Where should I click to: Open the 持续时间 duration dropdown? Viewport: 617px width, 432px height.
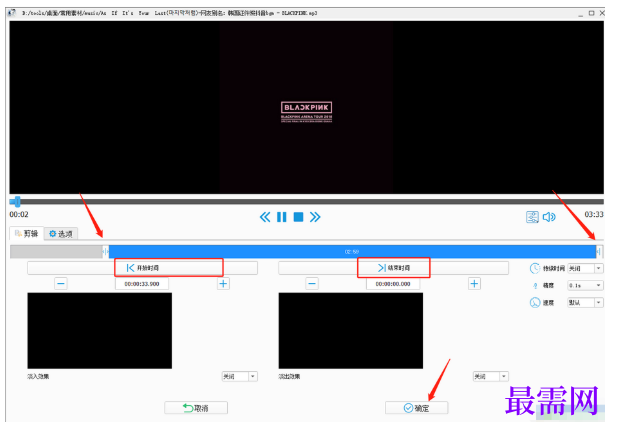click(585, 268)
